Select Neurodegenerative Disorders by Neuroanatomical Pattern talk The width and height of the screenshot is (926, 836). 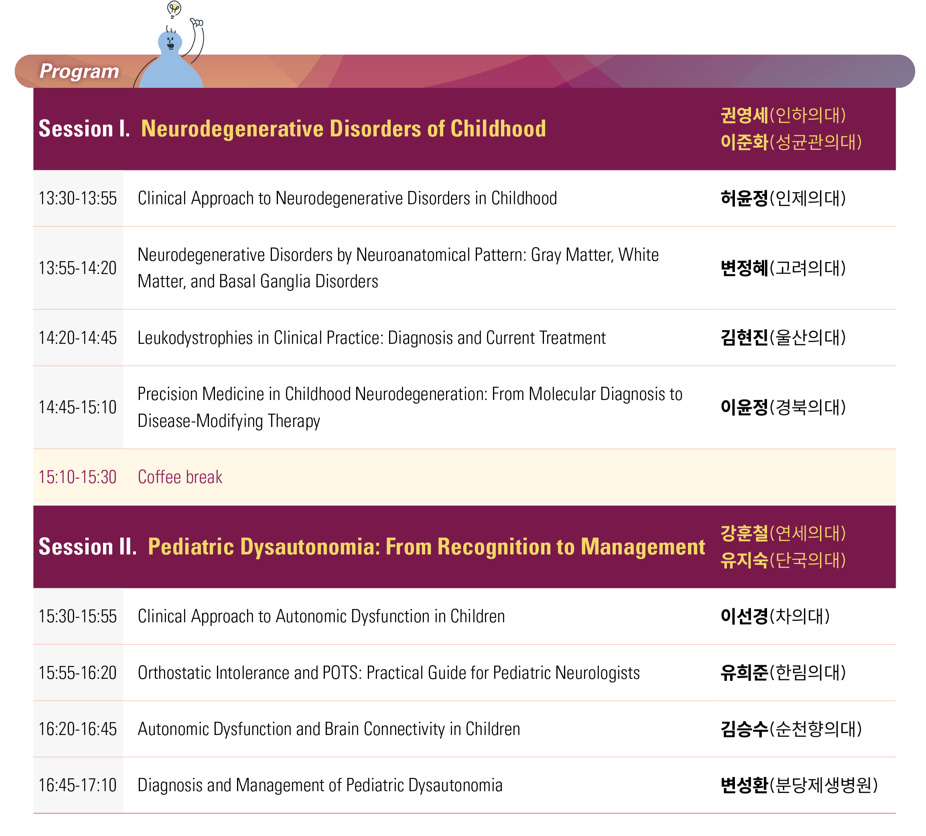click(x=398, y=268)
